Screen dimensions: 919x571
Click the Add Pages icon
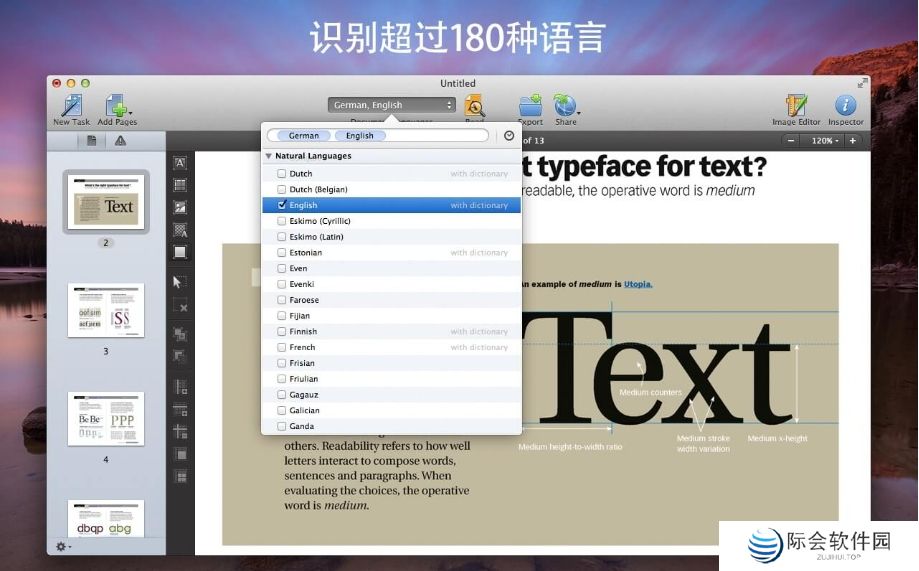(x=116, y=106)
